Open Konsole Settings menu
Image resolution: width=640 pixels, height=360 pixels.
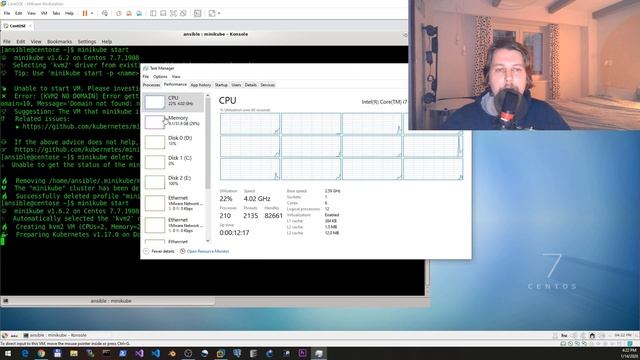pos(87,42)
